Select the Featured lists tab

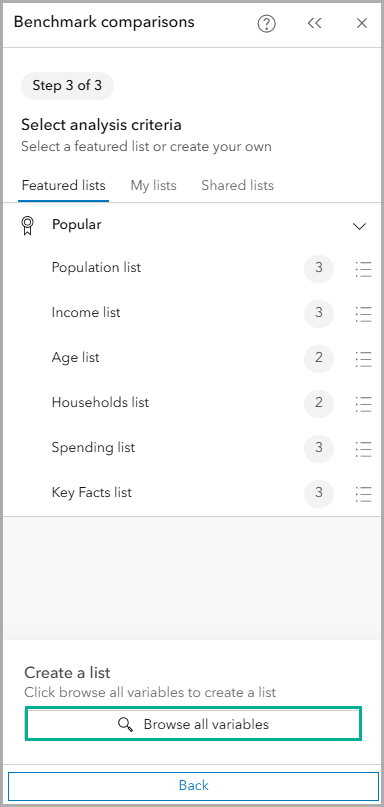[x=63, y=185]
